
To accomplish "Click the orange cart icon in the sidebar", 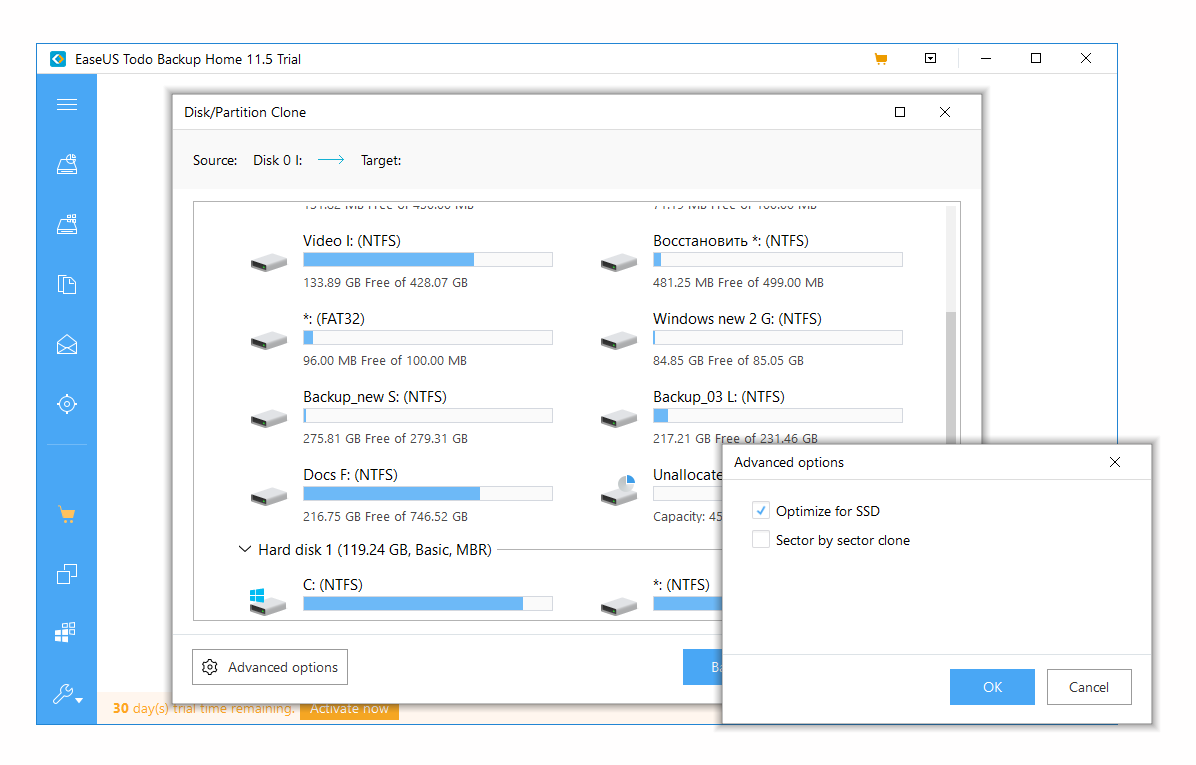I will [x=67, y=515].
